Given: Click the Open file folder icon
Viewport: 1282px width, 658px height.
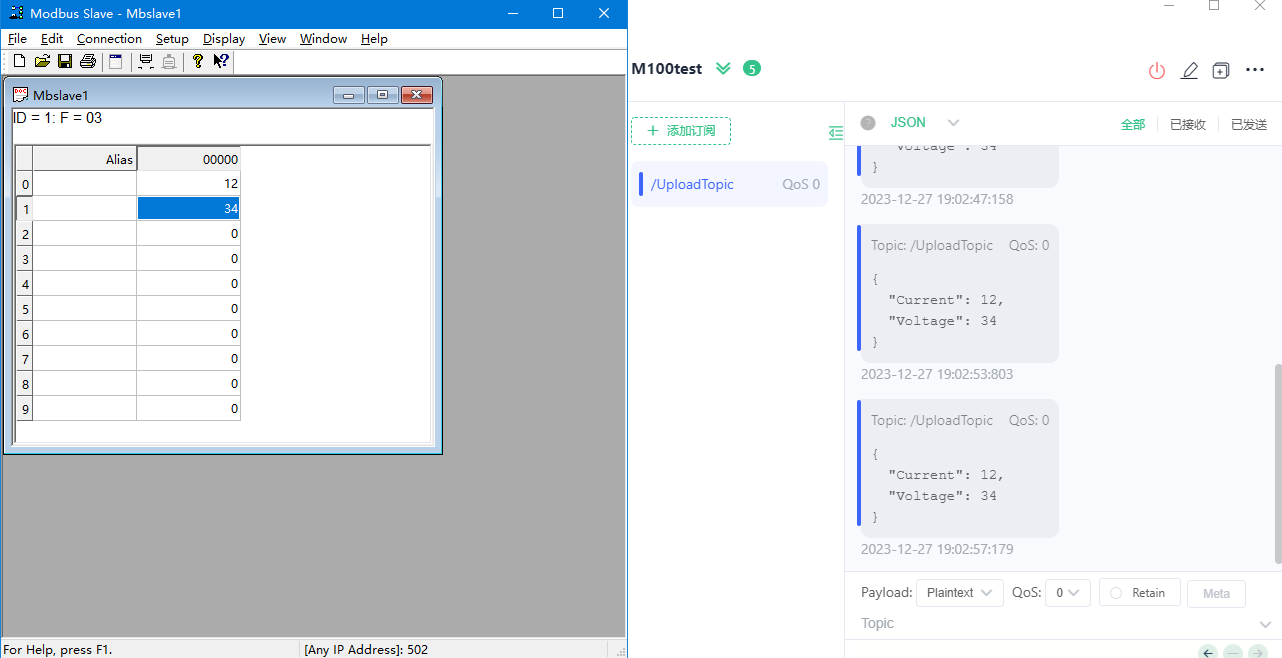Looking at the screenshot, I should [42, 62].
